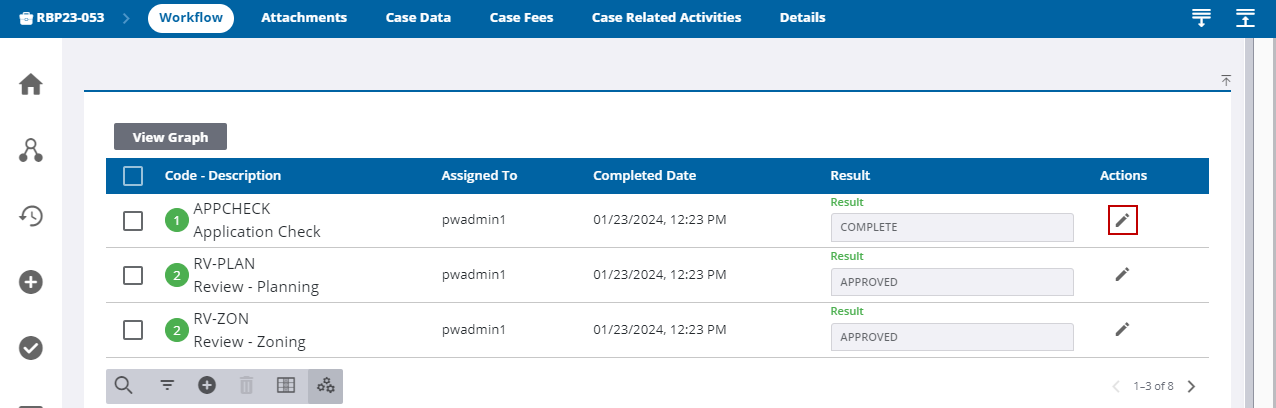Go to next page of results
Screen dimensions: 1276x408
pyautogui.click(x=1191, y=386)
